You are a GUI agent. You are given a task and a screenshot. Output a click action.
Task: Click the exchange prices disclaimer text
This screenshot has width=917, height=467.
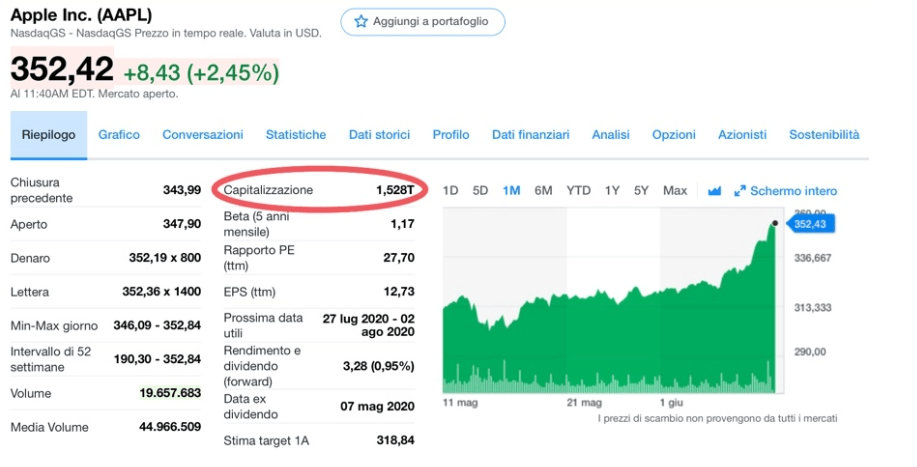[718, 418]
